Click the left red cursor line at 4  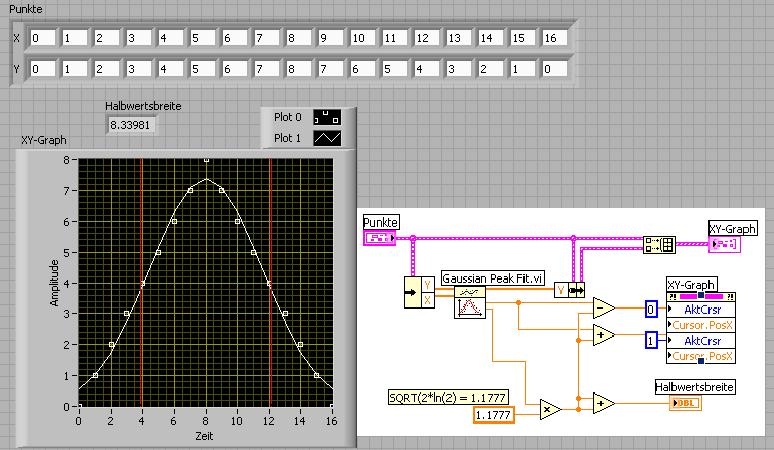(142, 283)
